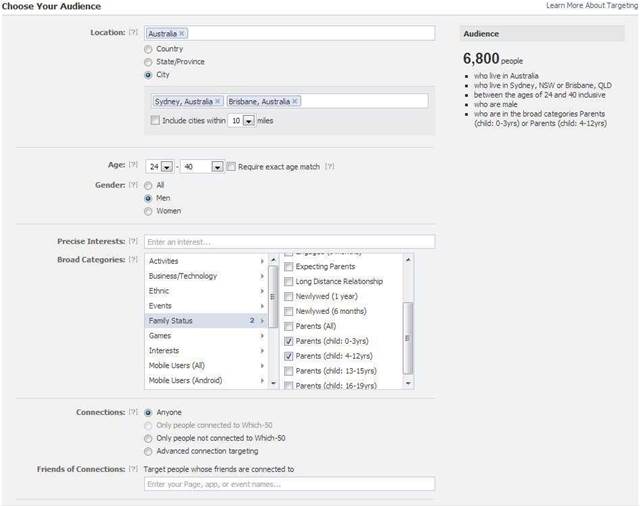Open the Gender help tooltip
The width and height of the screenshot is (640, 506).
pyautogui.click(x=133, y=185)
